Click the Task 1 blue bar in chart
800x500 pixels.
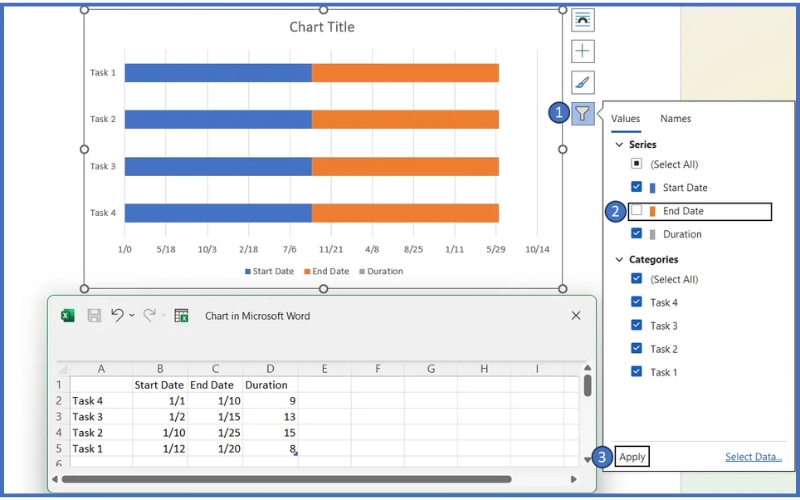[x=218, y=73]
